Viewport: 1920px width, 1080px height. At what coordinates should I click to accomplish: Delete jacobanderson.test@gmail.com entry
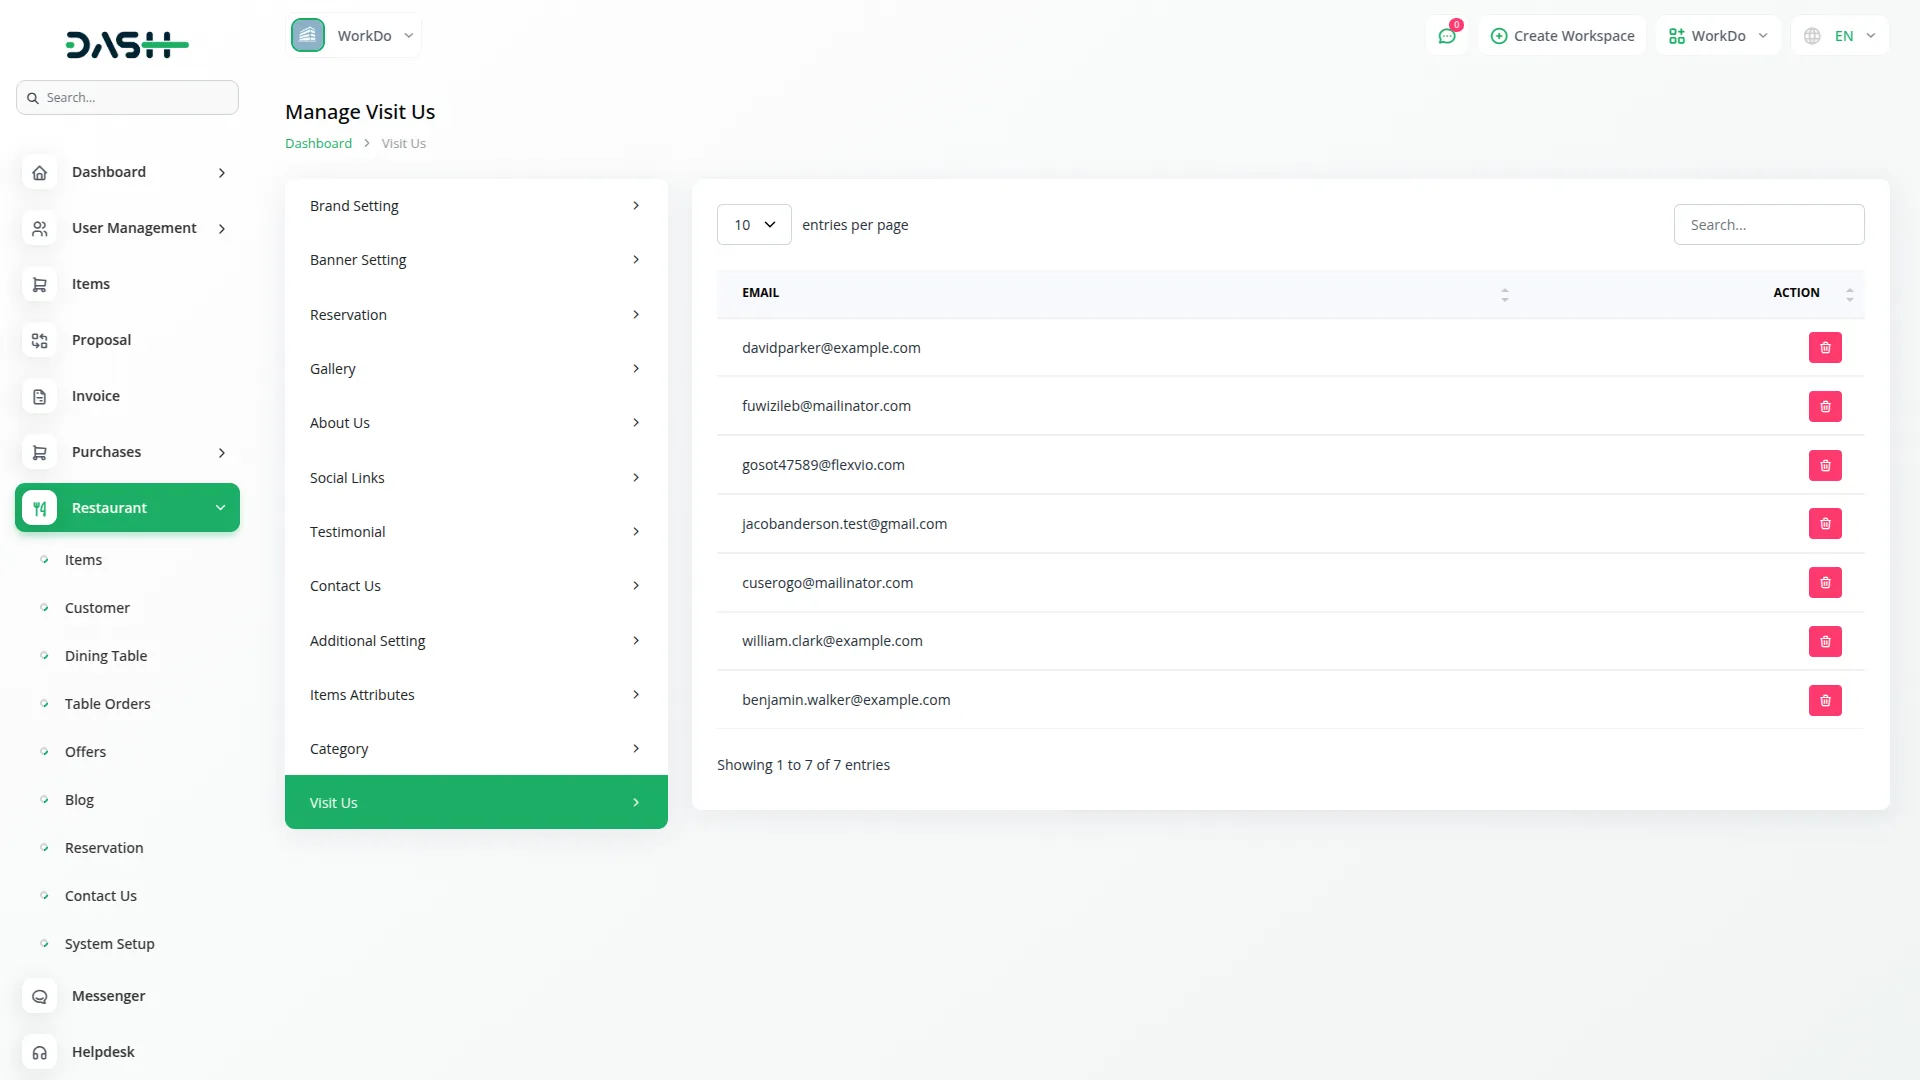pyautogui.click(x=1825, y=524)
